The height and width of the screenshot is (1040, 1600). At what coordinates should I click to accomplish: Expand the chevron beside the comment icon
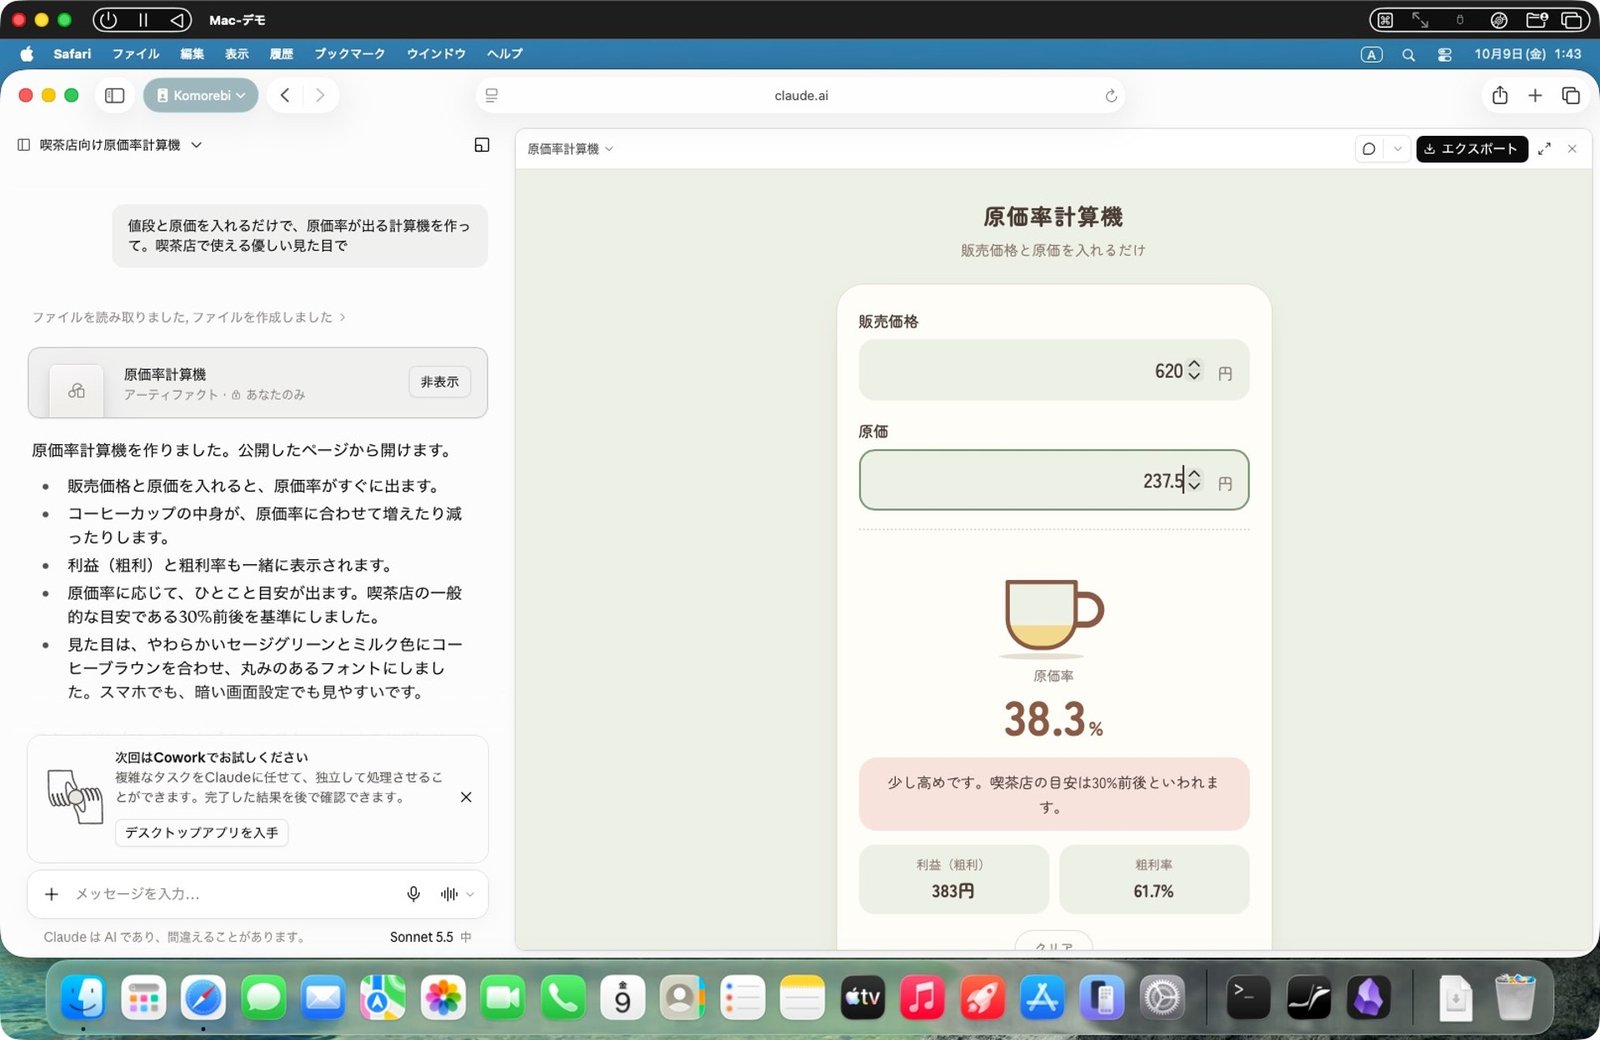coord(1398,149)
